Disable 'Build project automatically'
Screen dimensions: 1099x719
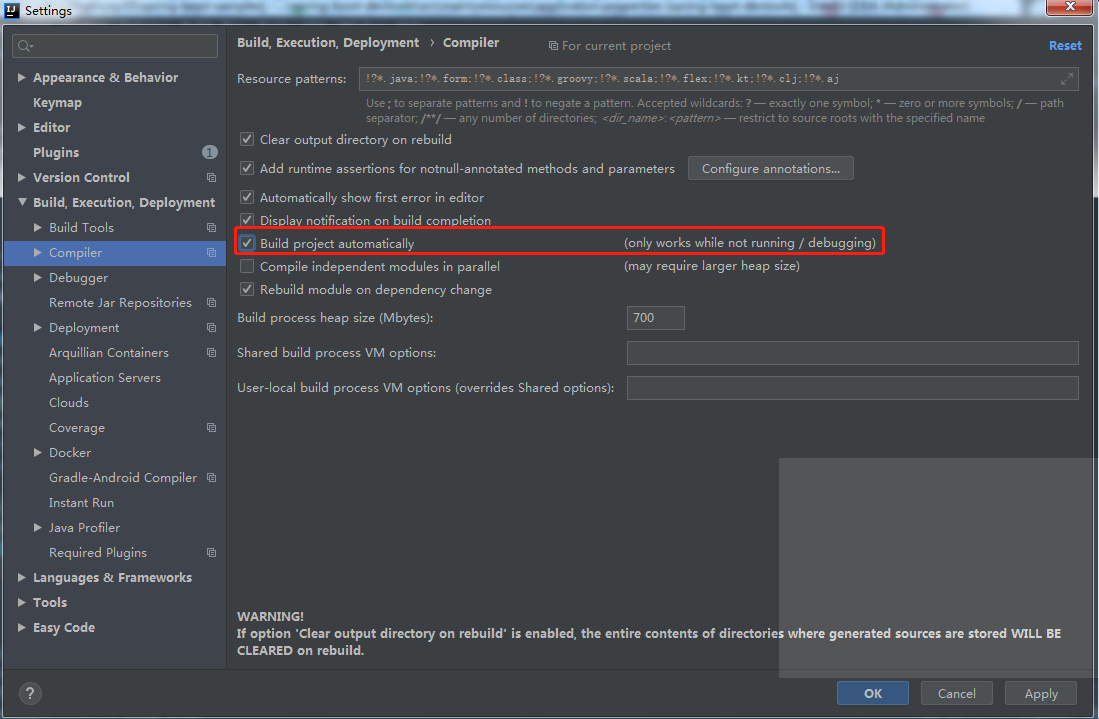coord(246,242)
